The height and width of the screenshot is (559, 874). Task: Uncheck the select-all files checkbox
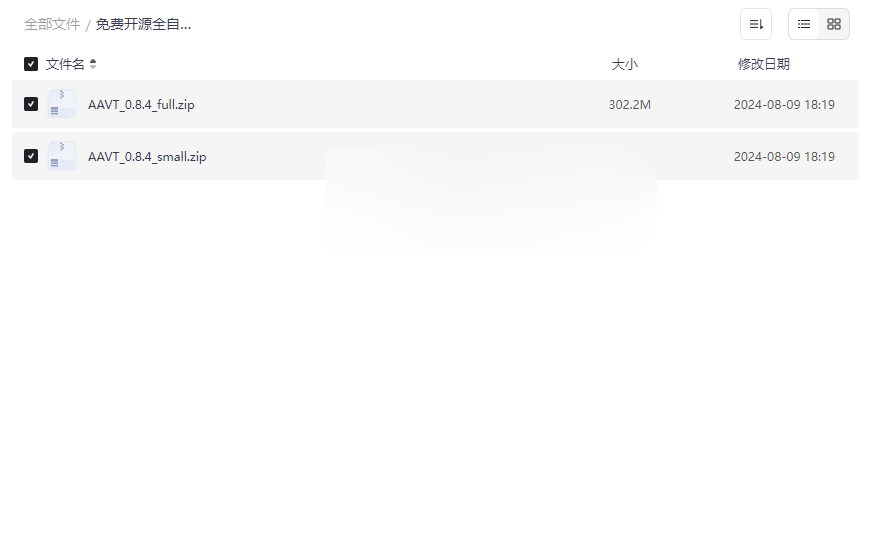pos(31,64)
